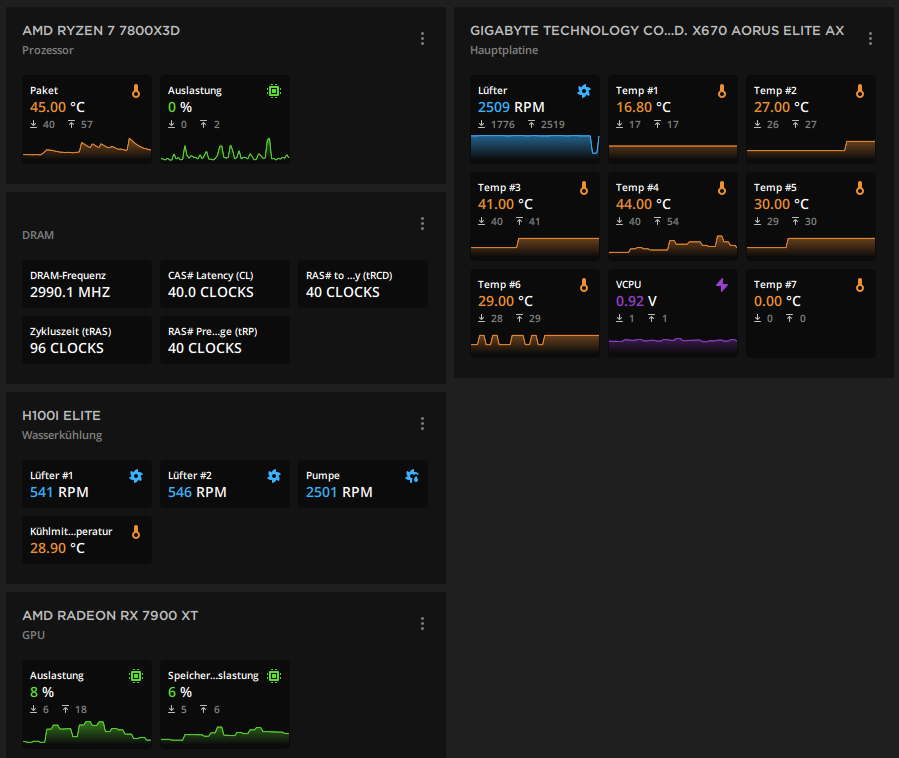Click the 6 % Speicherauslastung value
Viewport: 899px width, 758px height.
pyautogui.click(x=180, y=692)
